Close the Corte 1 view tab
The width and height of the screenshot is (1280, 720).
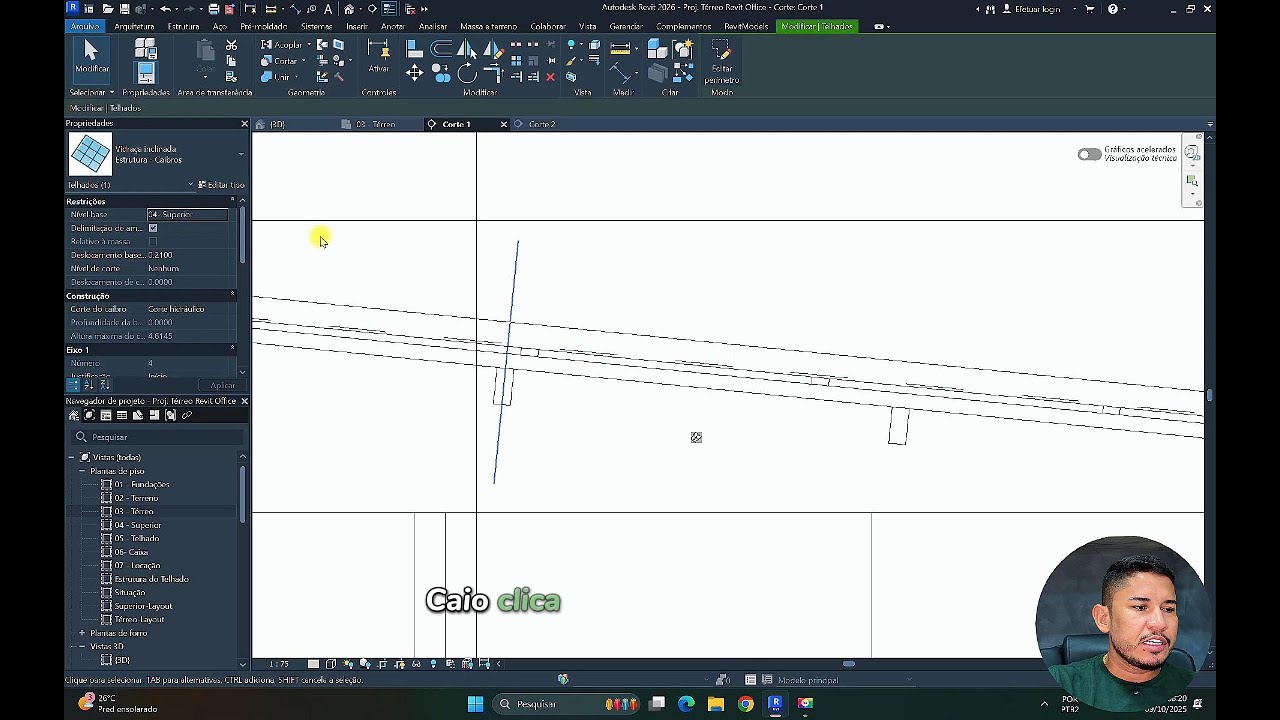pyautogui.click(x=503, y=124)
